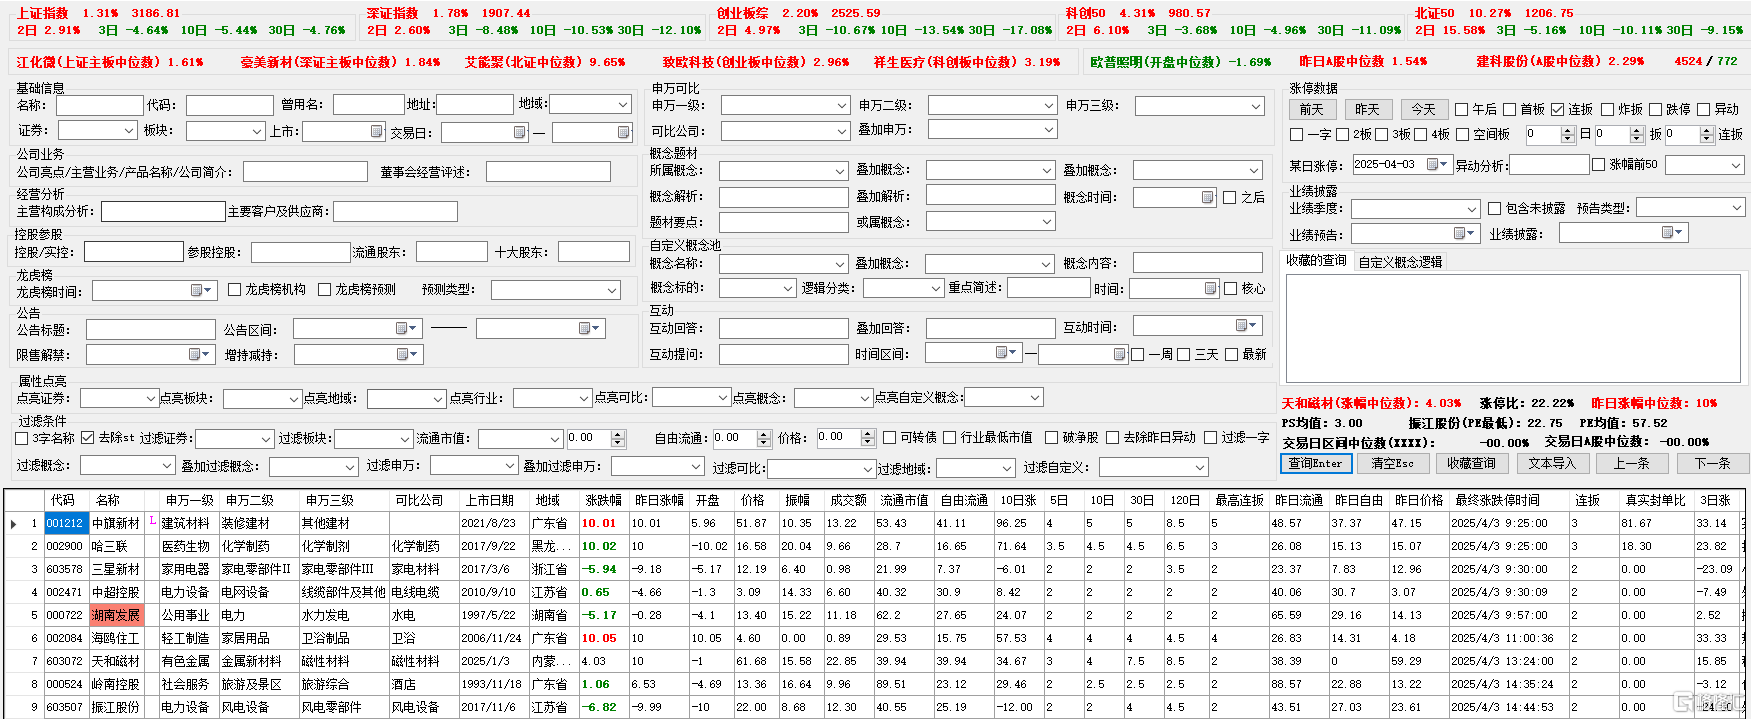The image size is (1751, 719).
Task: Open calendar picker for 限售解禁
Action: (199, 354)
